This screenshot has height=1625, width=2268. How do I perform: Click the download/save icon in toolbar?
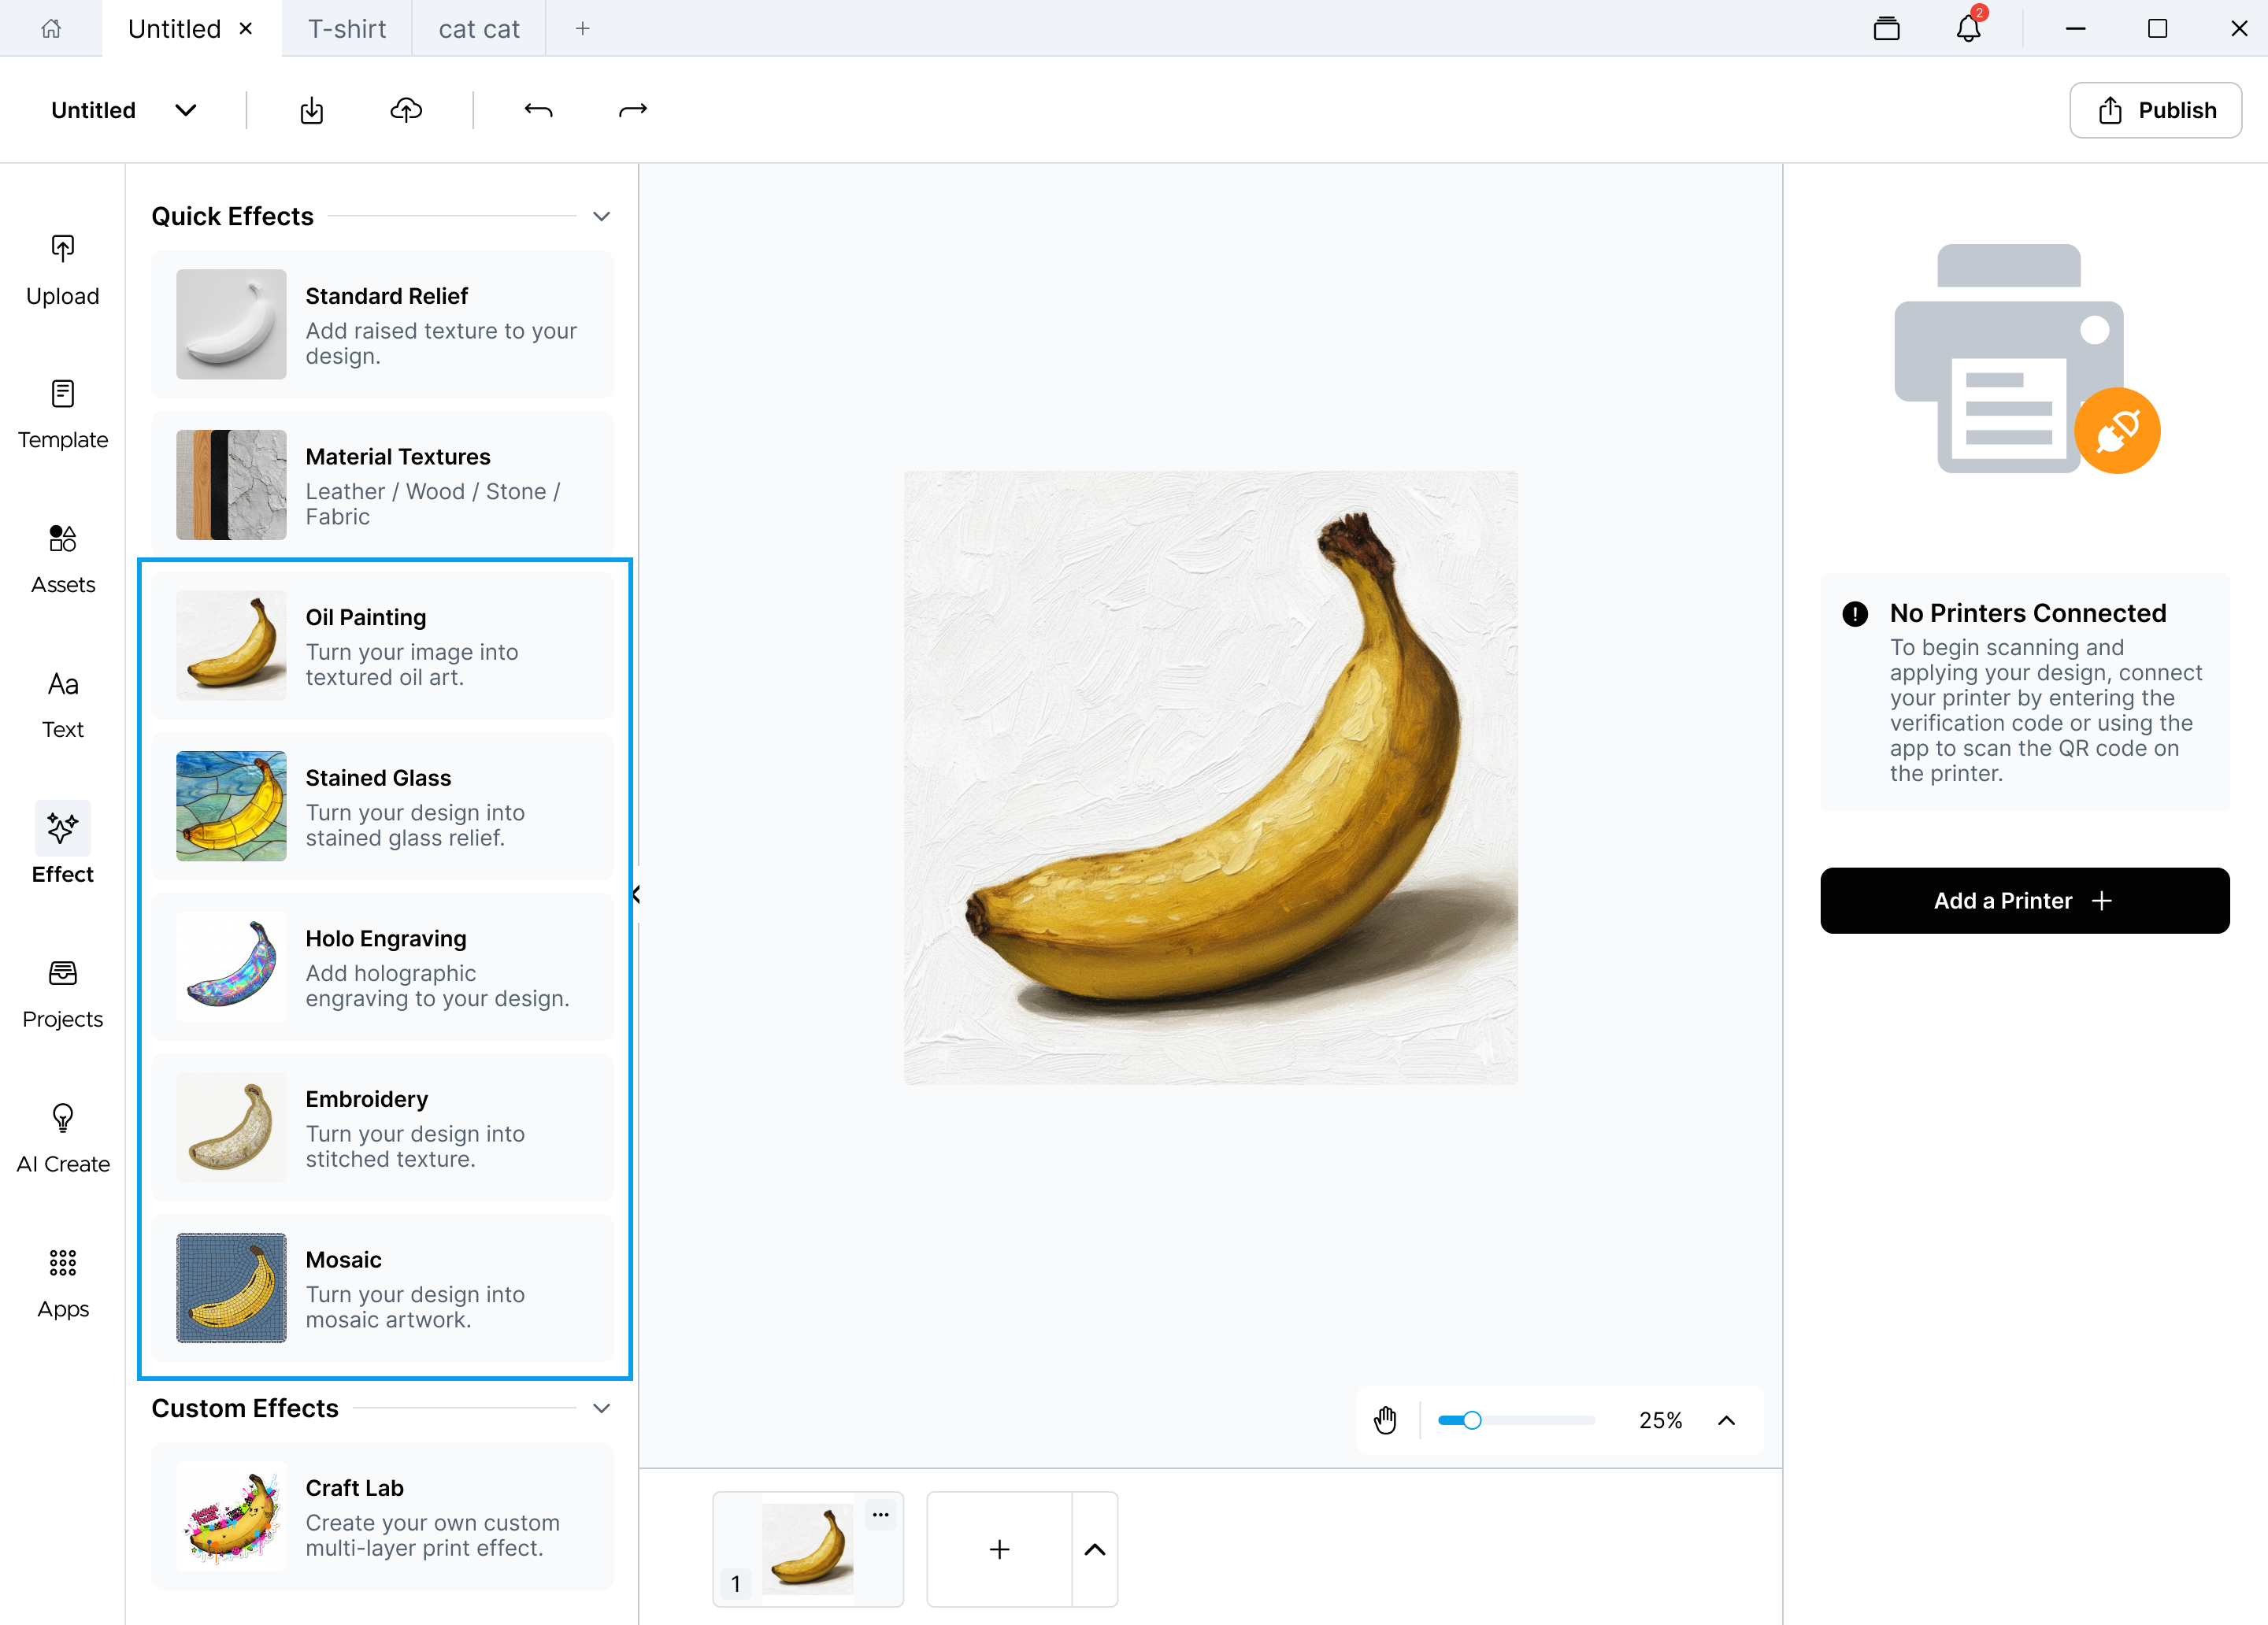(x=312, y=110)
